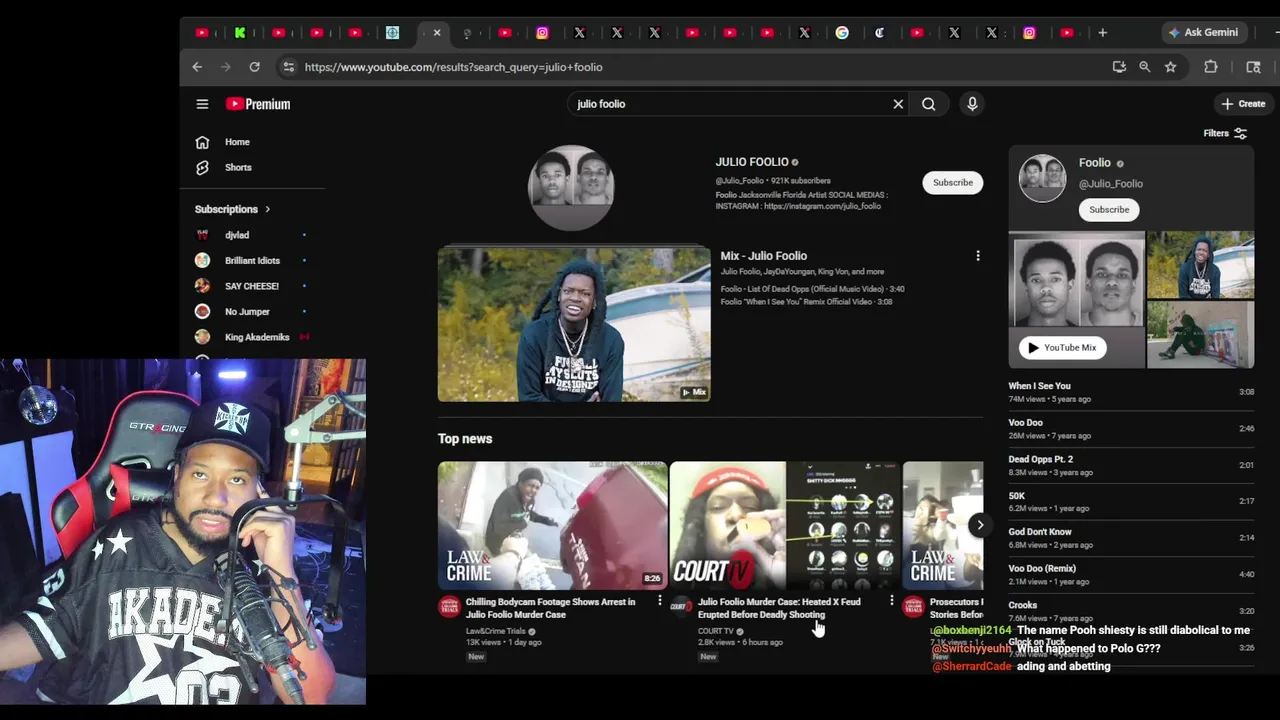Viewport: 1280px width, 720px height.
Task: Open Chrome extensions puzzle icon
Action: pyautogui.click(x=1210, y=67)
